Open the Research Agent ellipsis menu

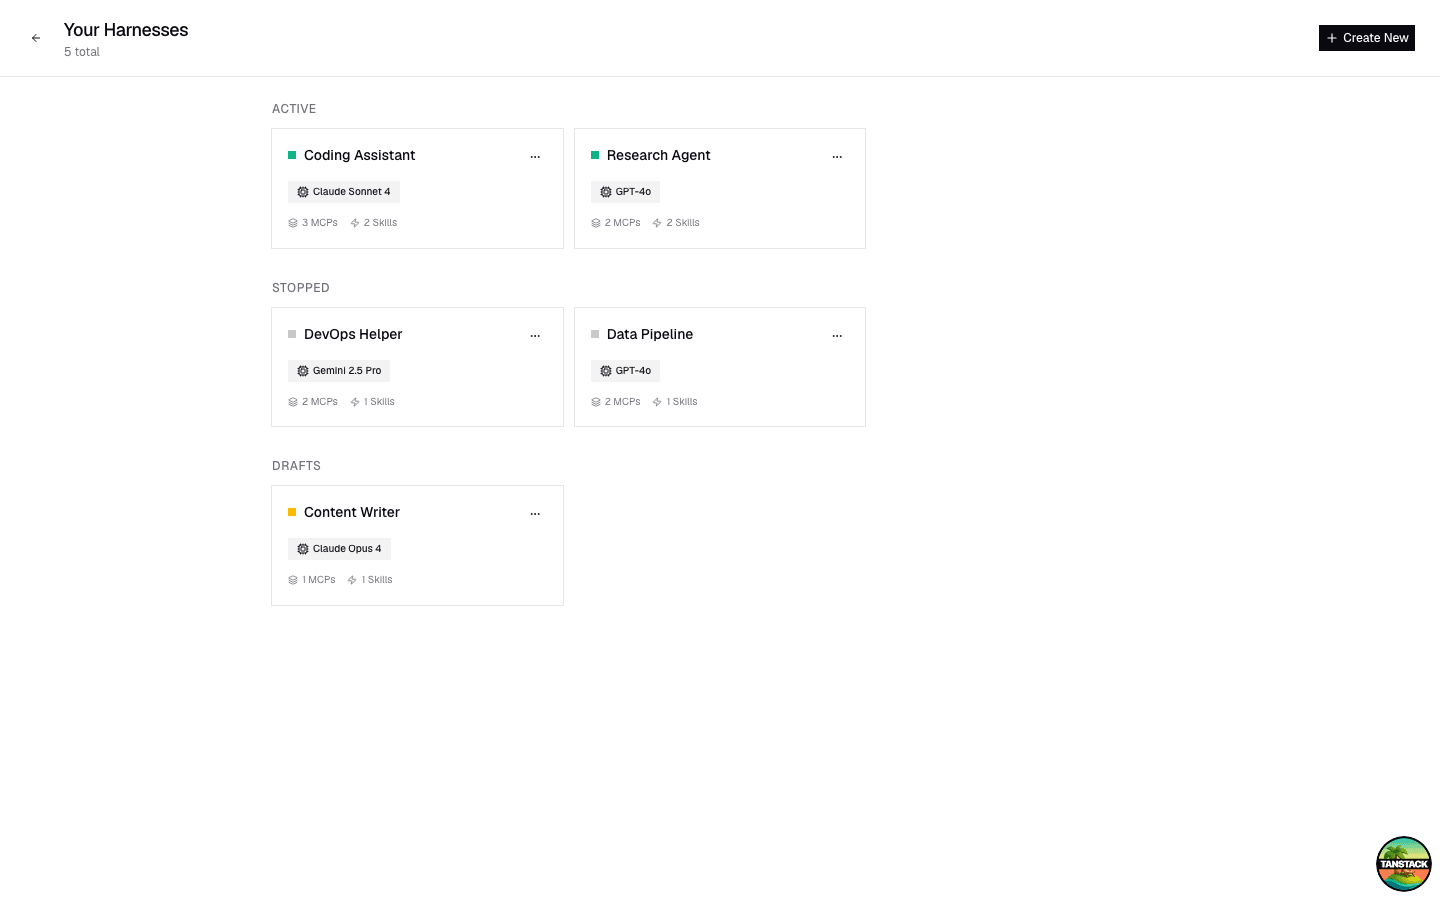click(x=837, y=156)
